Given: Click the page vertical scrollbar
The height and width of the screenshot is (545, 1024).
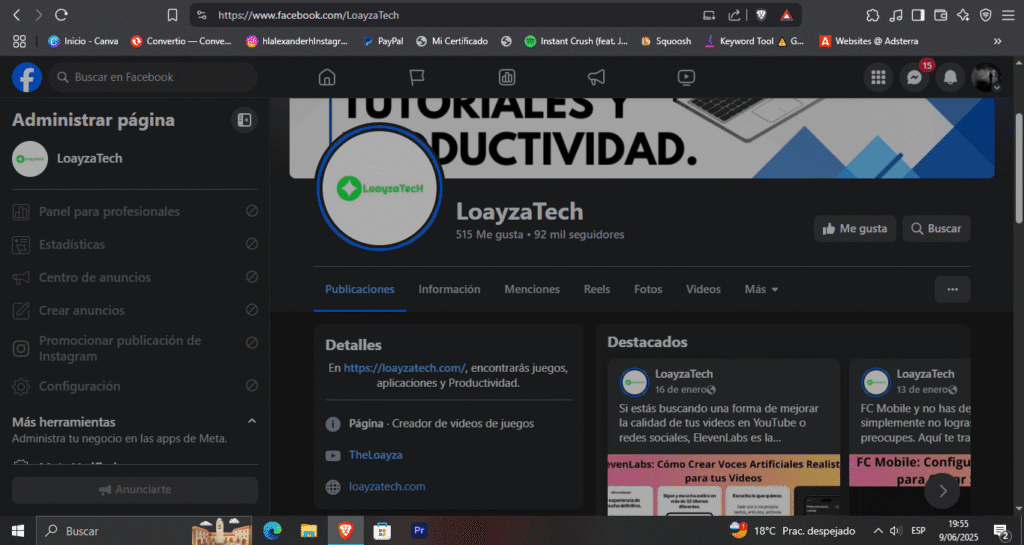Looking at the screenshot, I should [1018, 168].
